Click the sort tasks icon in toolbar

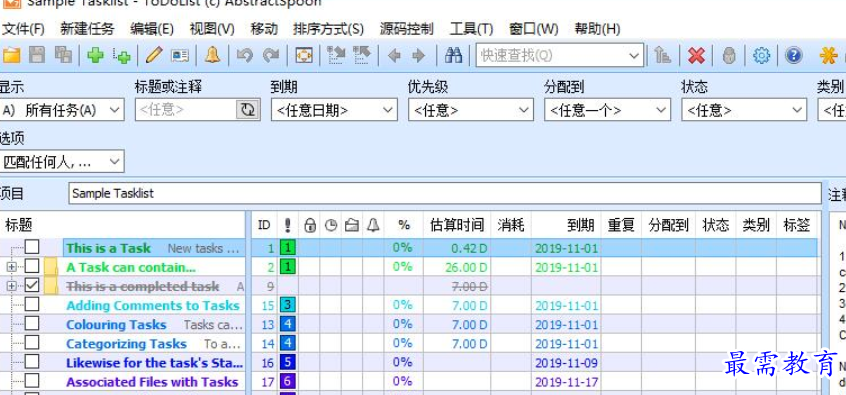[663, 55]
